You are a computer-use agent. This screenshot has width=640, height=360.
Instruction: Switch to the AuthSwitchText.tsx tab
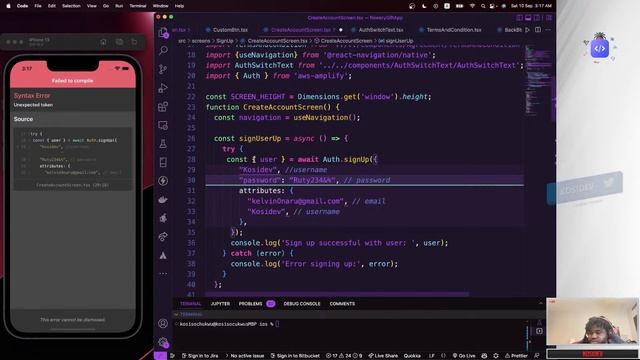(380, 30)
